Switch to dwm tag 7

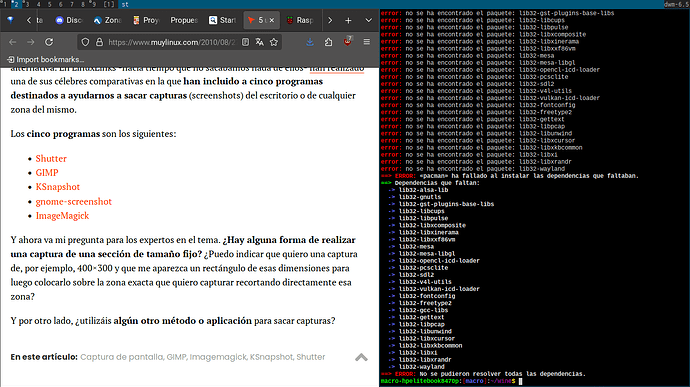pos(71,4)
